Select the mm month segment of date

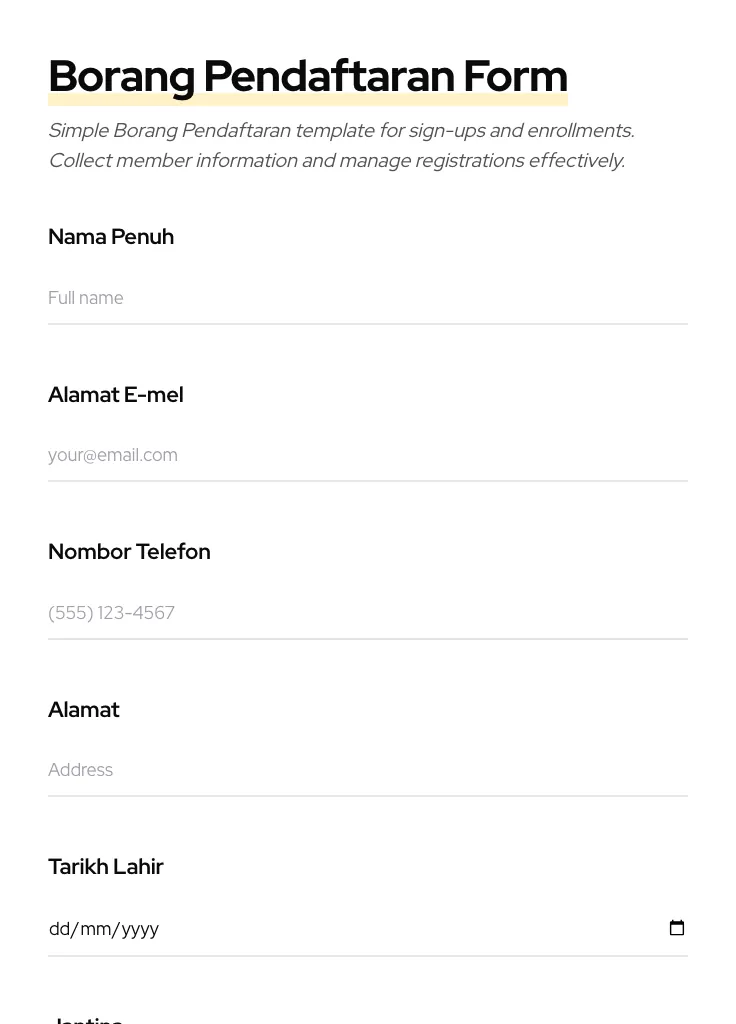[95, 929]
